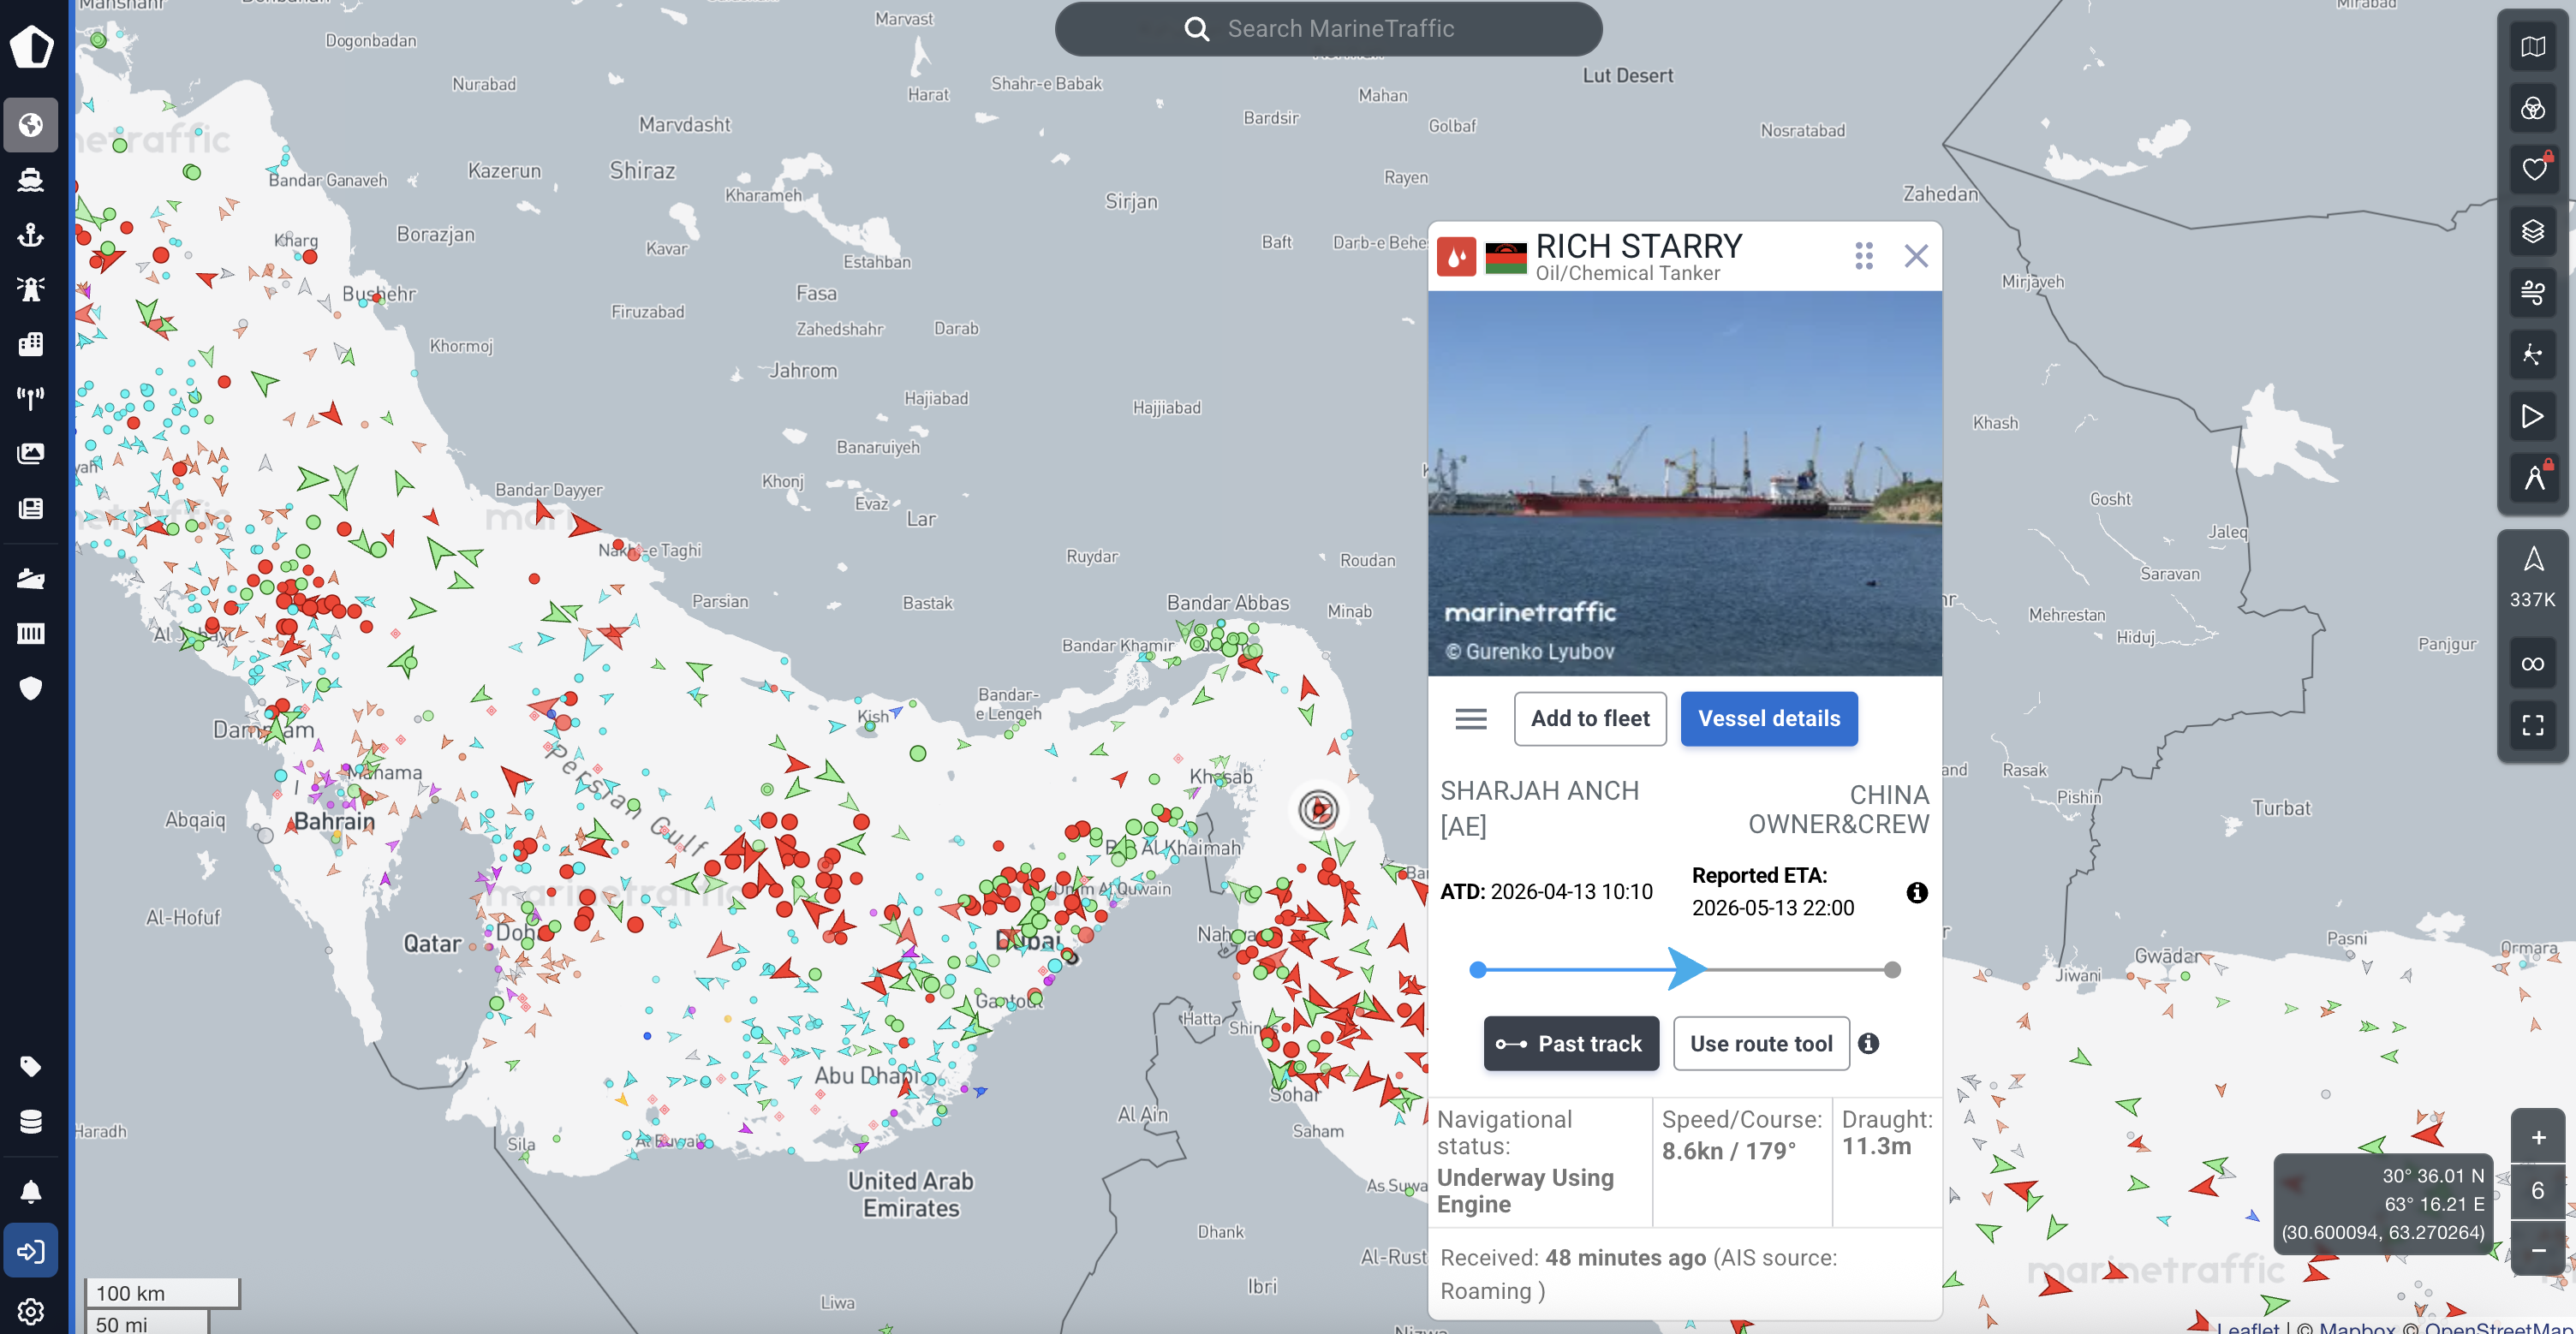This screenshot has height=1334, width=2576.
Task: Click the antenna stations icon
Action: (x=30, y=398)
